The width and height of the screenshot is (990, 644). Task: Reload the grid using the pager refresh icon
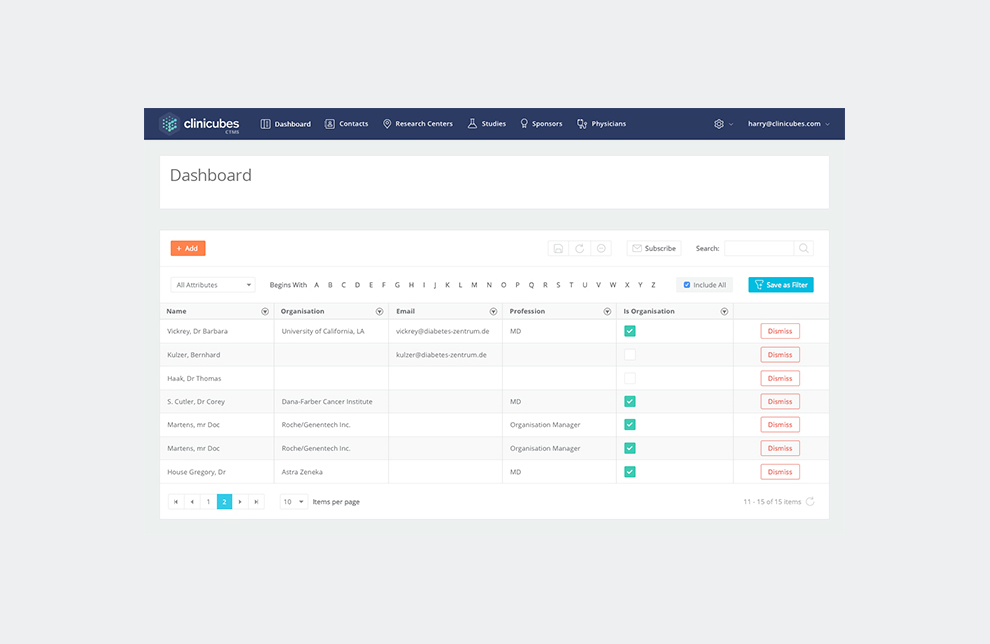pos(810,501)
